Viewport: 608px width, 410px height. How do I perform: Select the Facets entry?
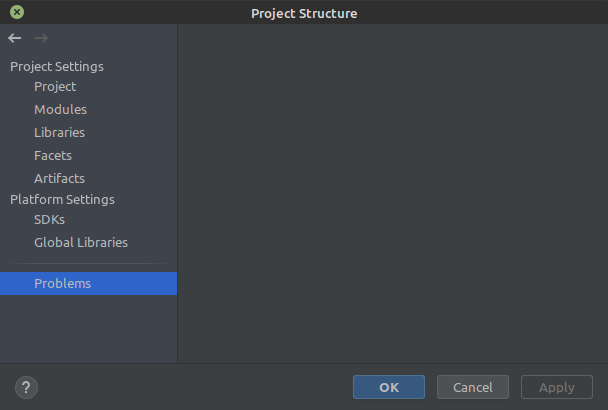click(x=53, y=156)
